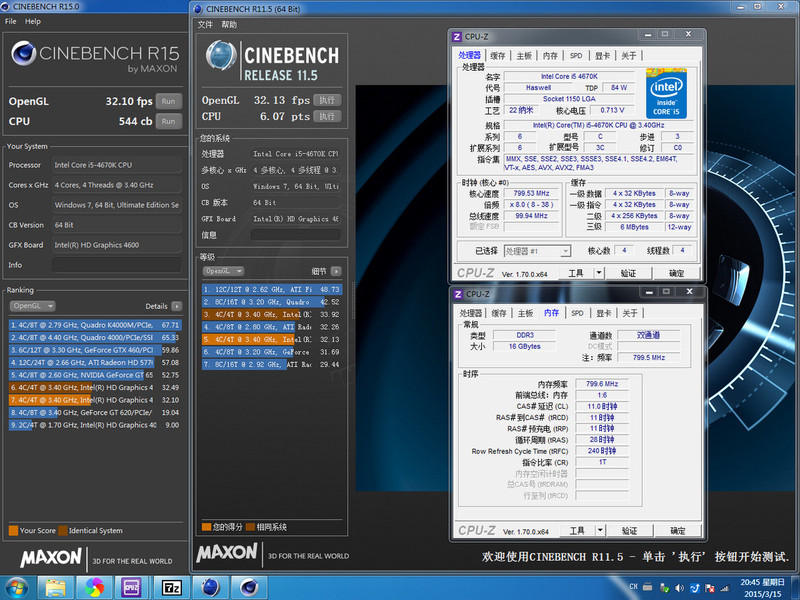This screenshot has width=800, height=600.
Task: Click the colorful pinwheel taskbar icon
Action: coord(94,586)
